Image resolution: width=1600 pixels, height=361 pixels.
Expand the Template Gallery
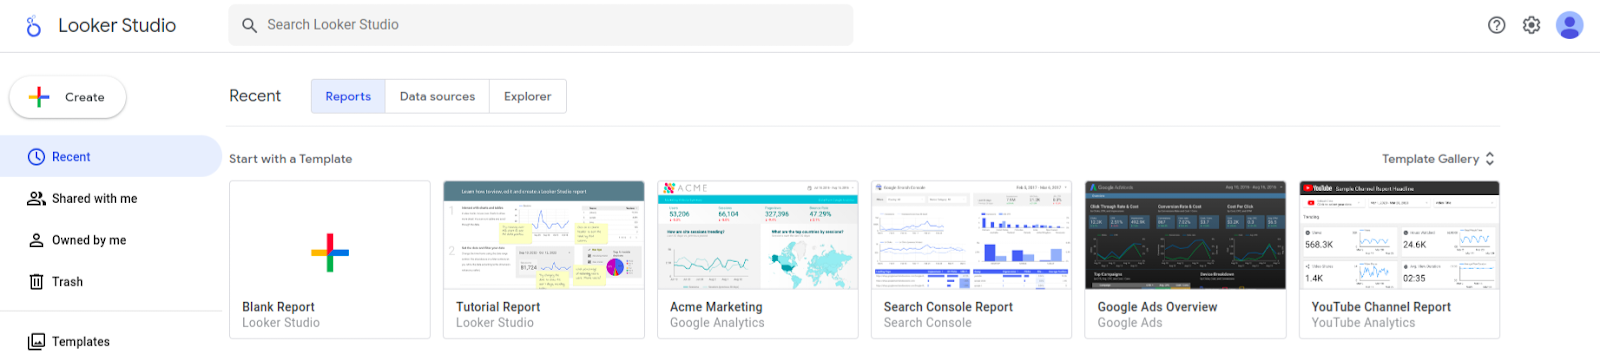point(1438,159)
